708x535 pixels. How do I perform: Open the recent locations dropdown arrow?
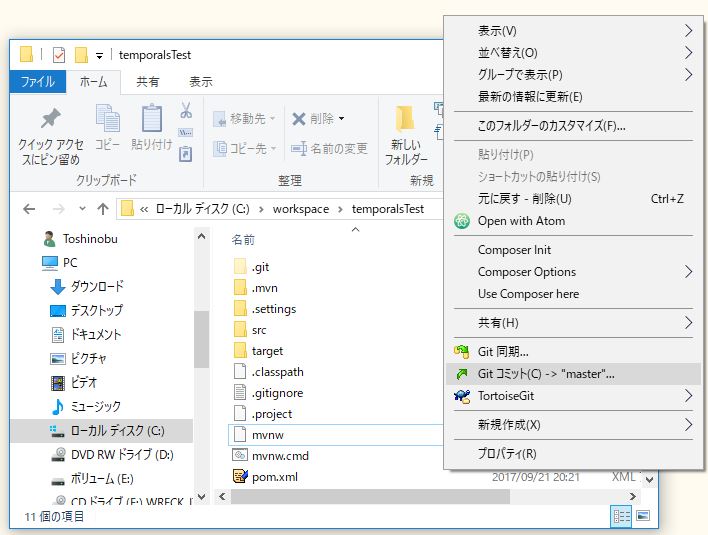point(82,209)
